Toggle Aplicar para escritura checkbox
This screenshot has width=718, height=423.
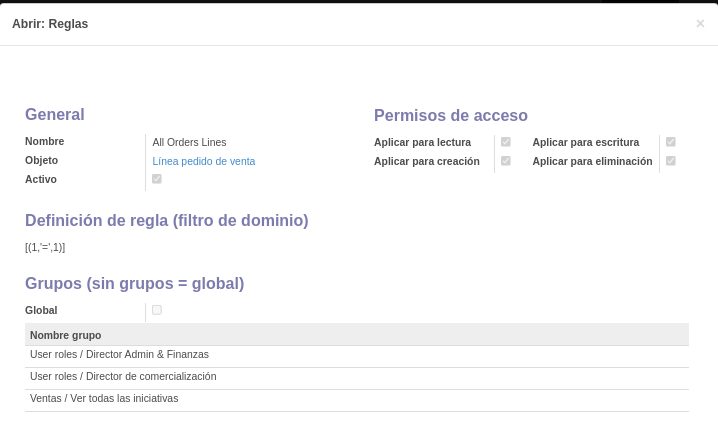tap(670, 142)
